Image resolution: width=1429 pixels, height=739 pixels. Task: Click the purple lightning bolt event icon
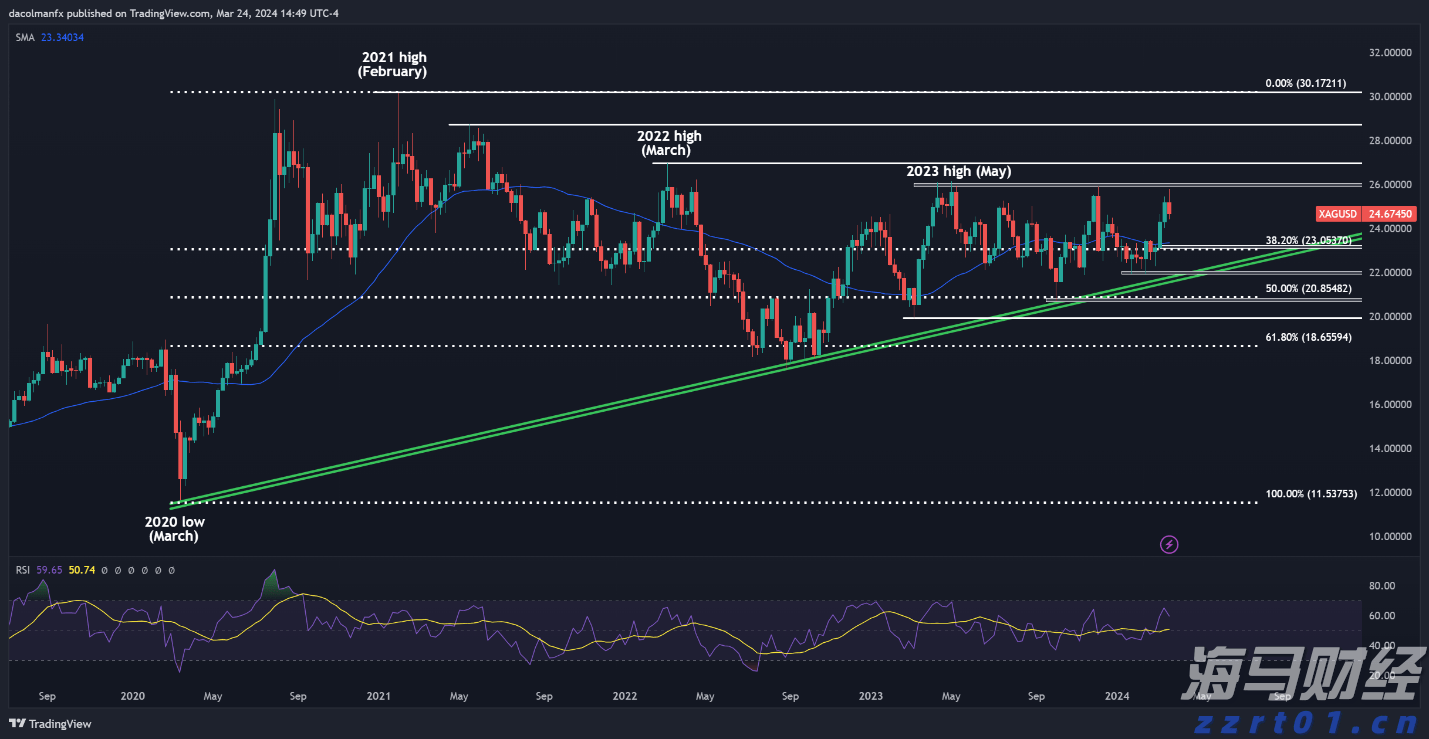[x=1169, y=544]
